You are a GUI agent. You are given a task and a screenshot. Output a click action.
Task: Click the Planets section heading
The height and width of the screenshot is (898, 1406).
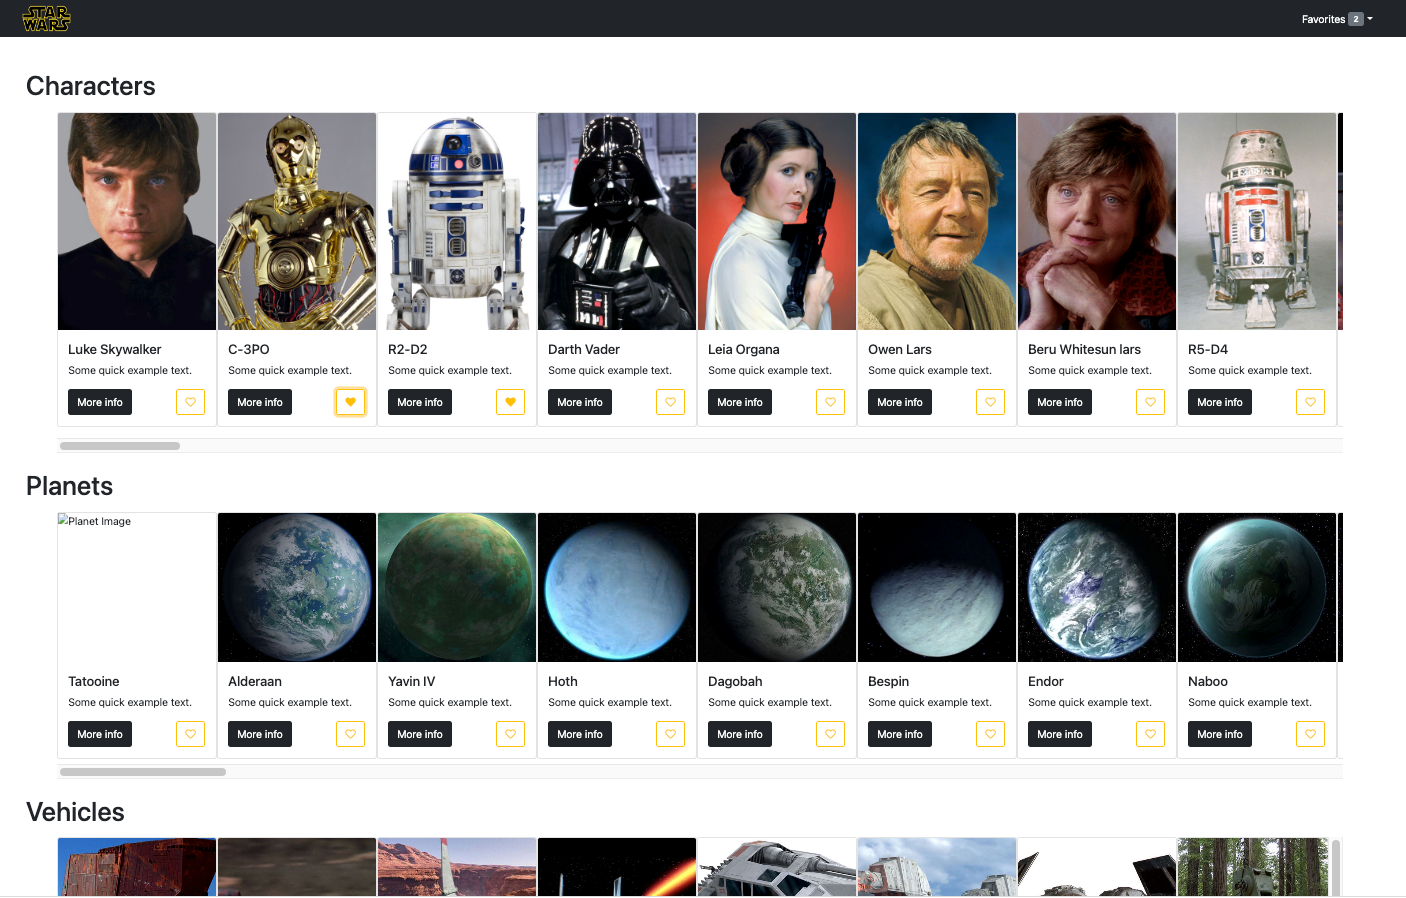(x=70, y=486)
